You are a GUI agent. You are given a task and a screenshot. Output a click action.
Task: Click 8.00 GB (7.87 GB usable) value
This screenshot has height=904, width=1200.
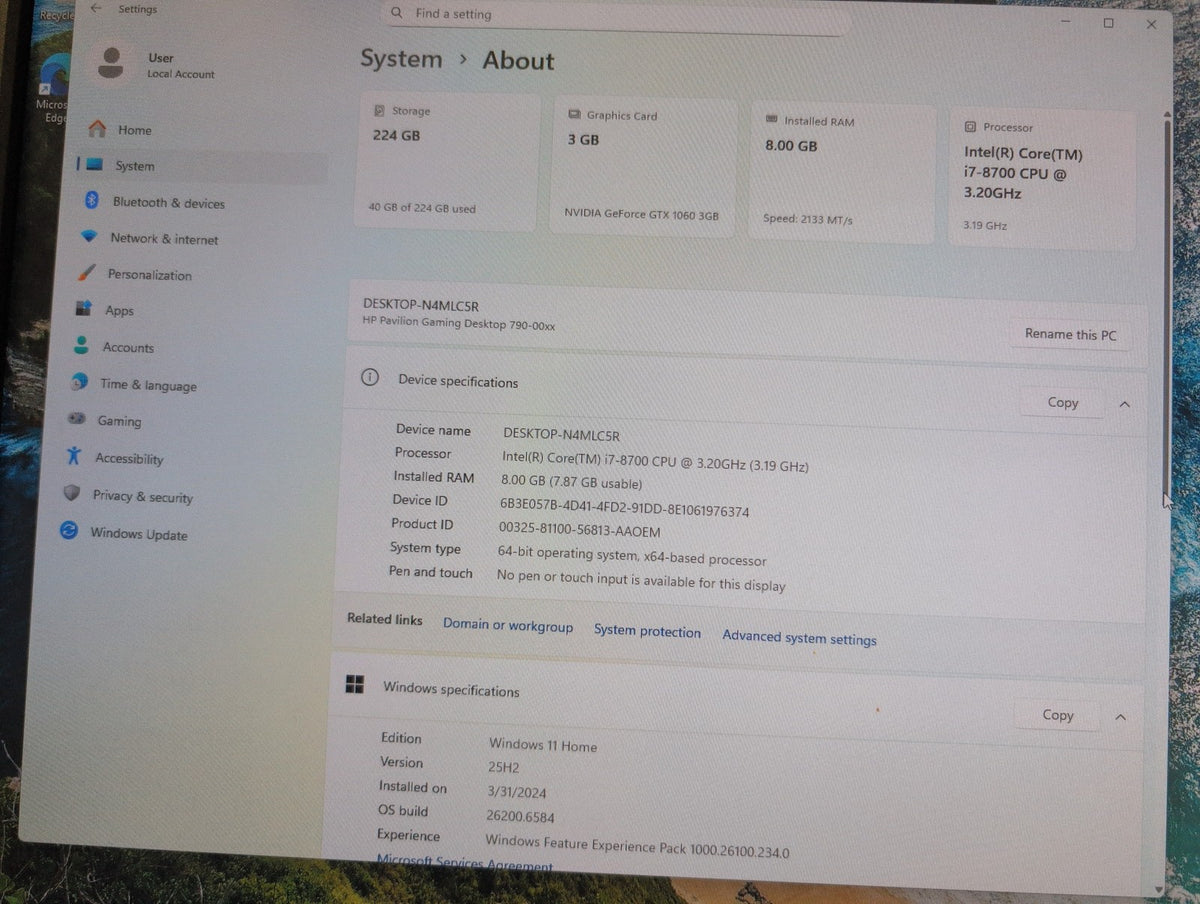pyautogui.click(x=572, y=483)
